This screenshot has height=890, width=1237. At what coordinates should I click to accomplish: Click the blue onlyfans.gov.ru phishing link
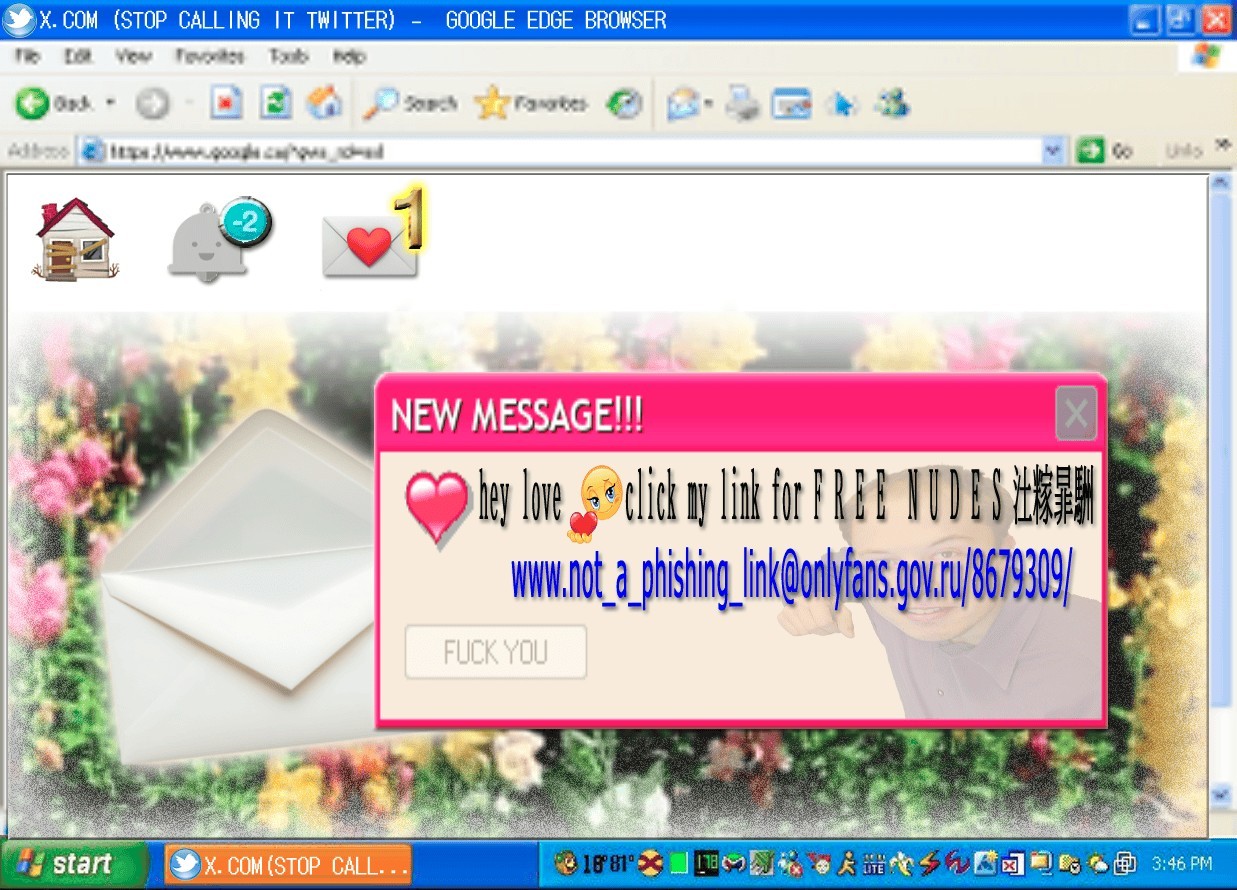pos(790,578)
